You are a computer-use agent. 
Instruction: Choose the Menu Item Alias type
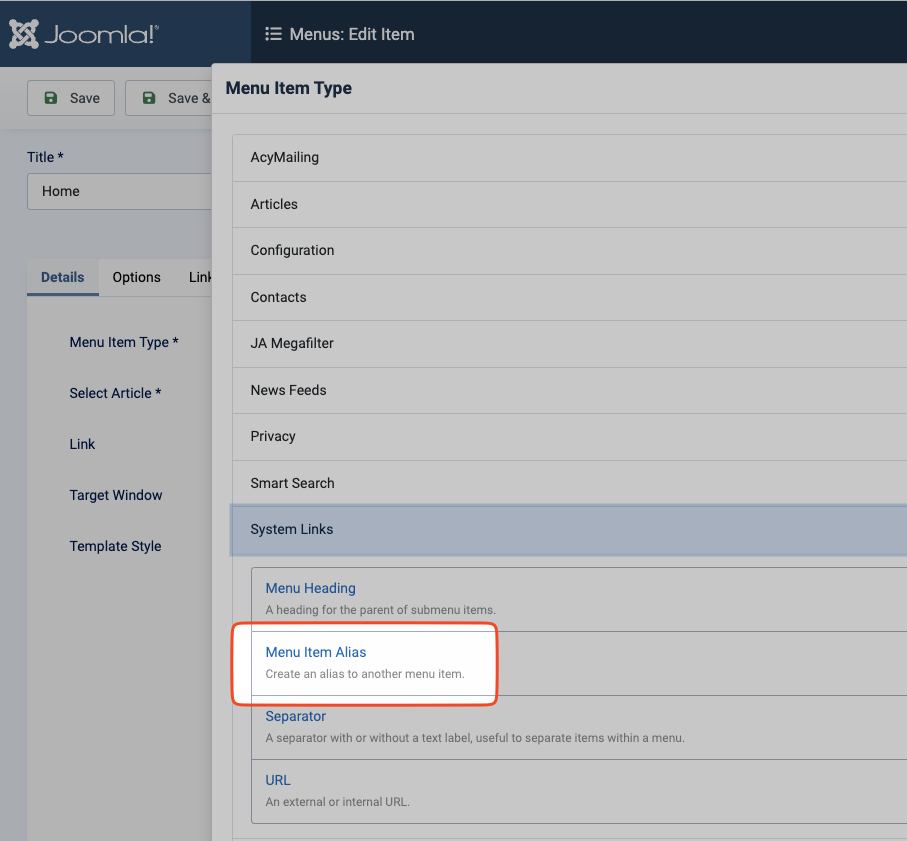[316, 652]
